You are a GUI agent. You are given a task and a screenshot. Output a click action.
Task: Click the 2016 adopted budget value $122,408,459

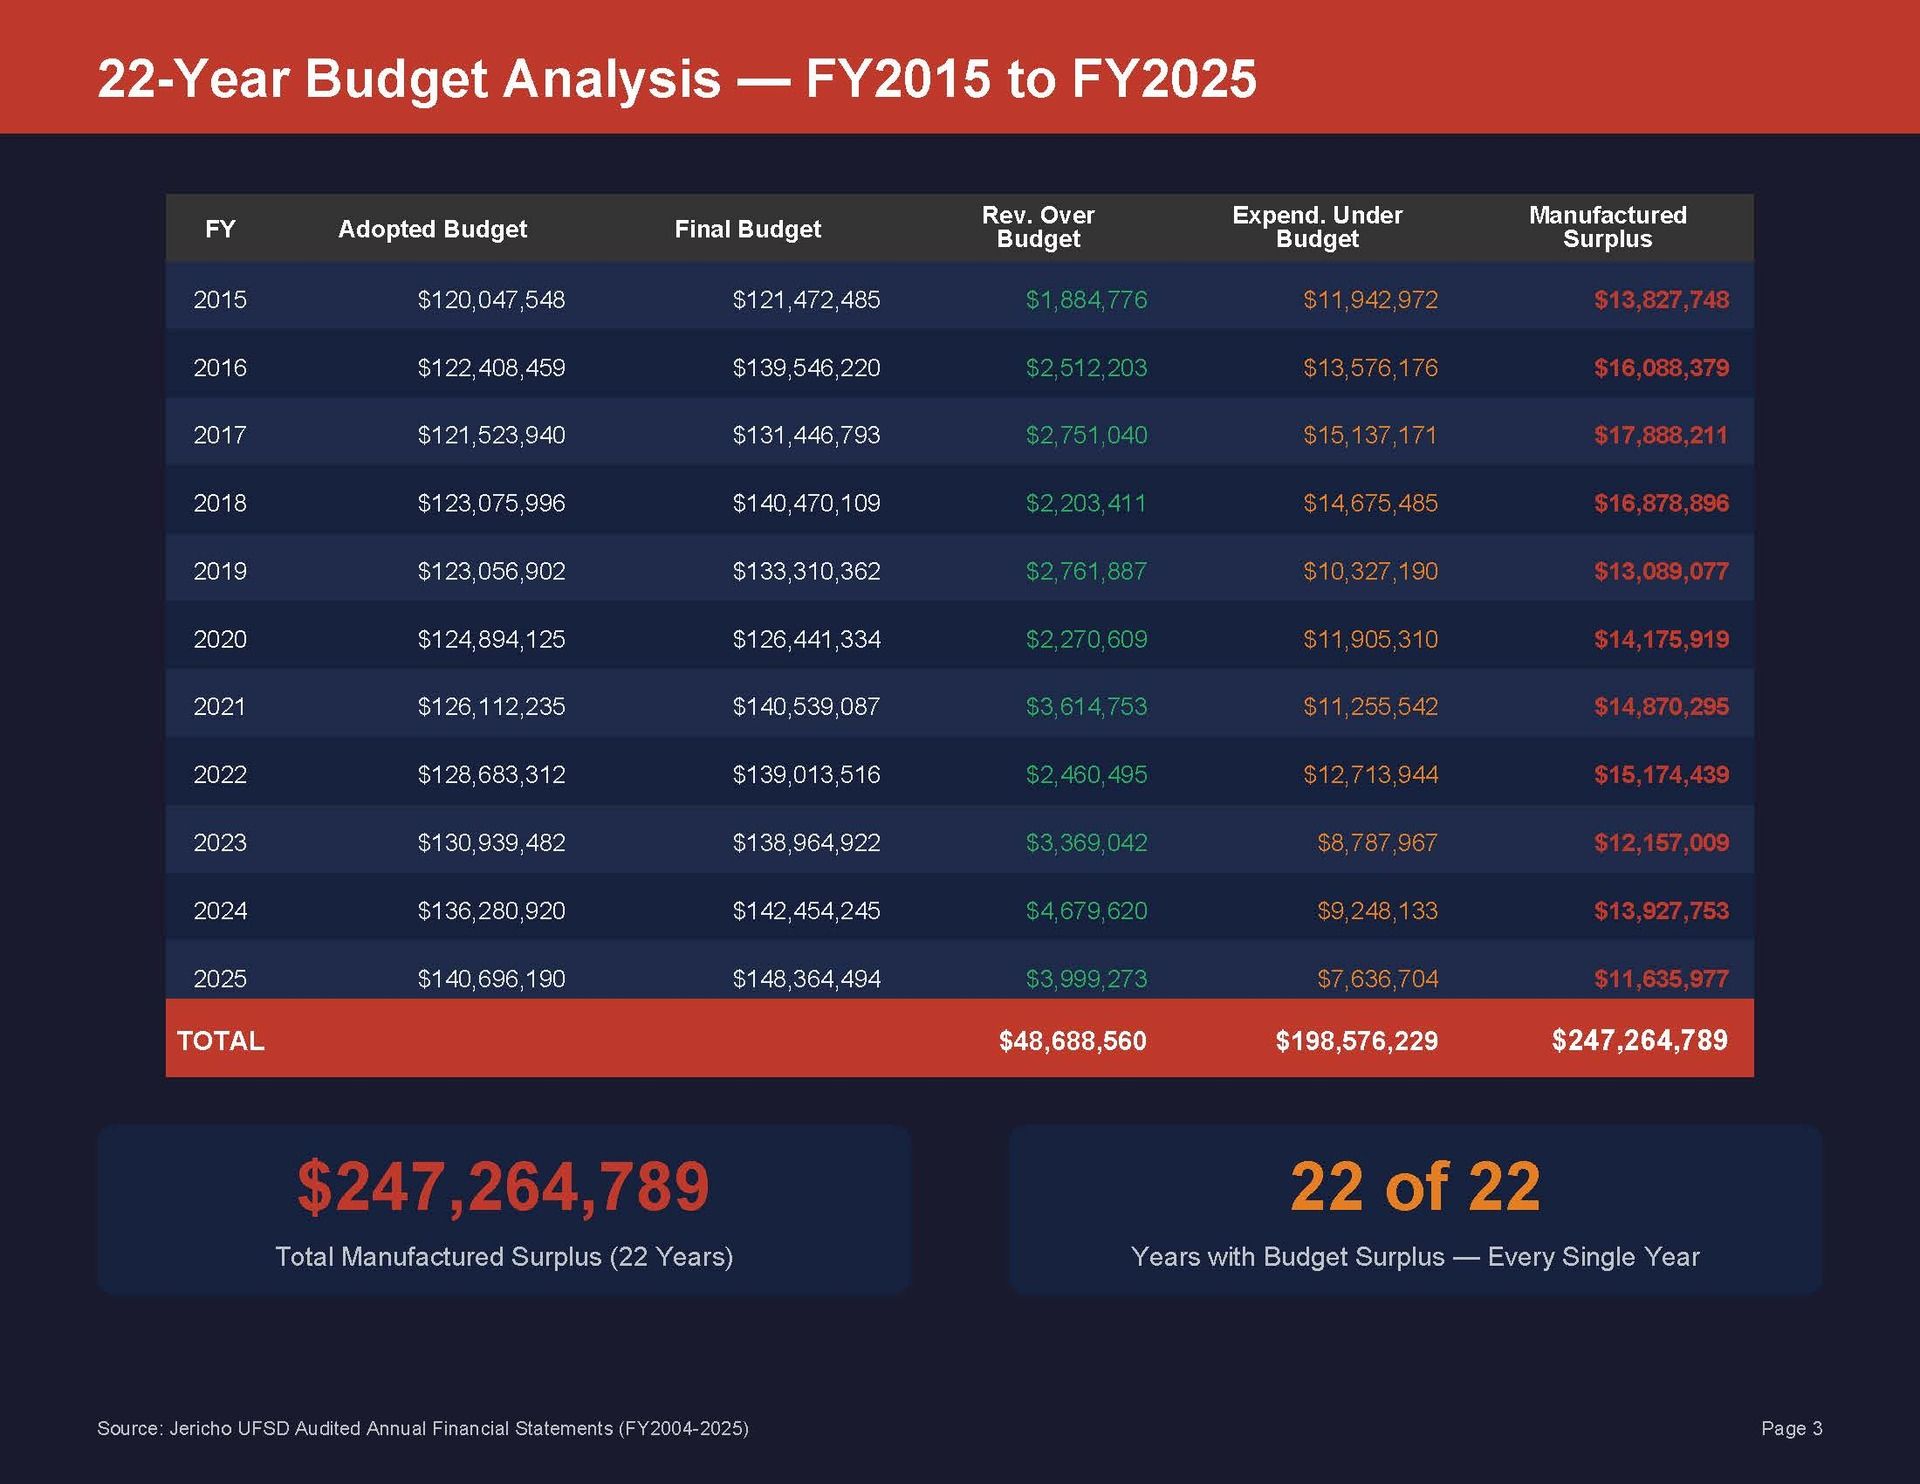pyautogui.click(x=491, y=368)
